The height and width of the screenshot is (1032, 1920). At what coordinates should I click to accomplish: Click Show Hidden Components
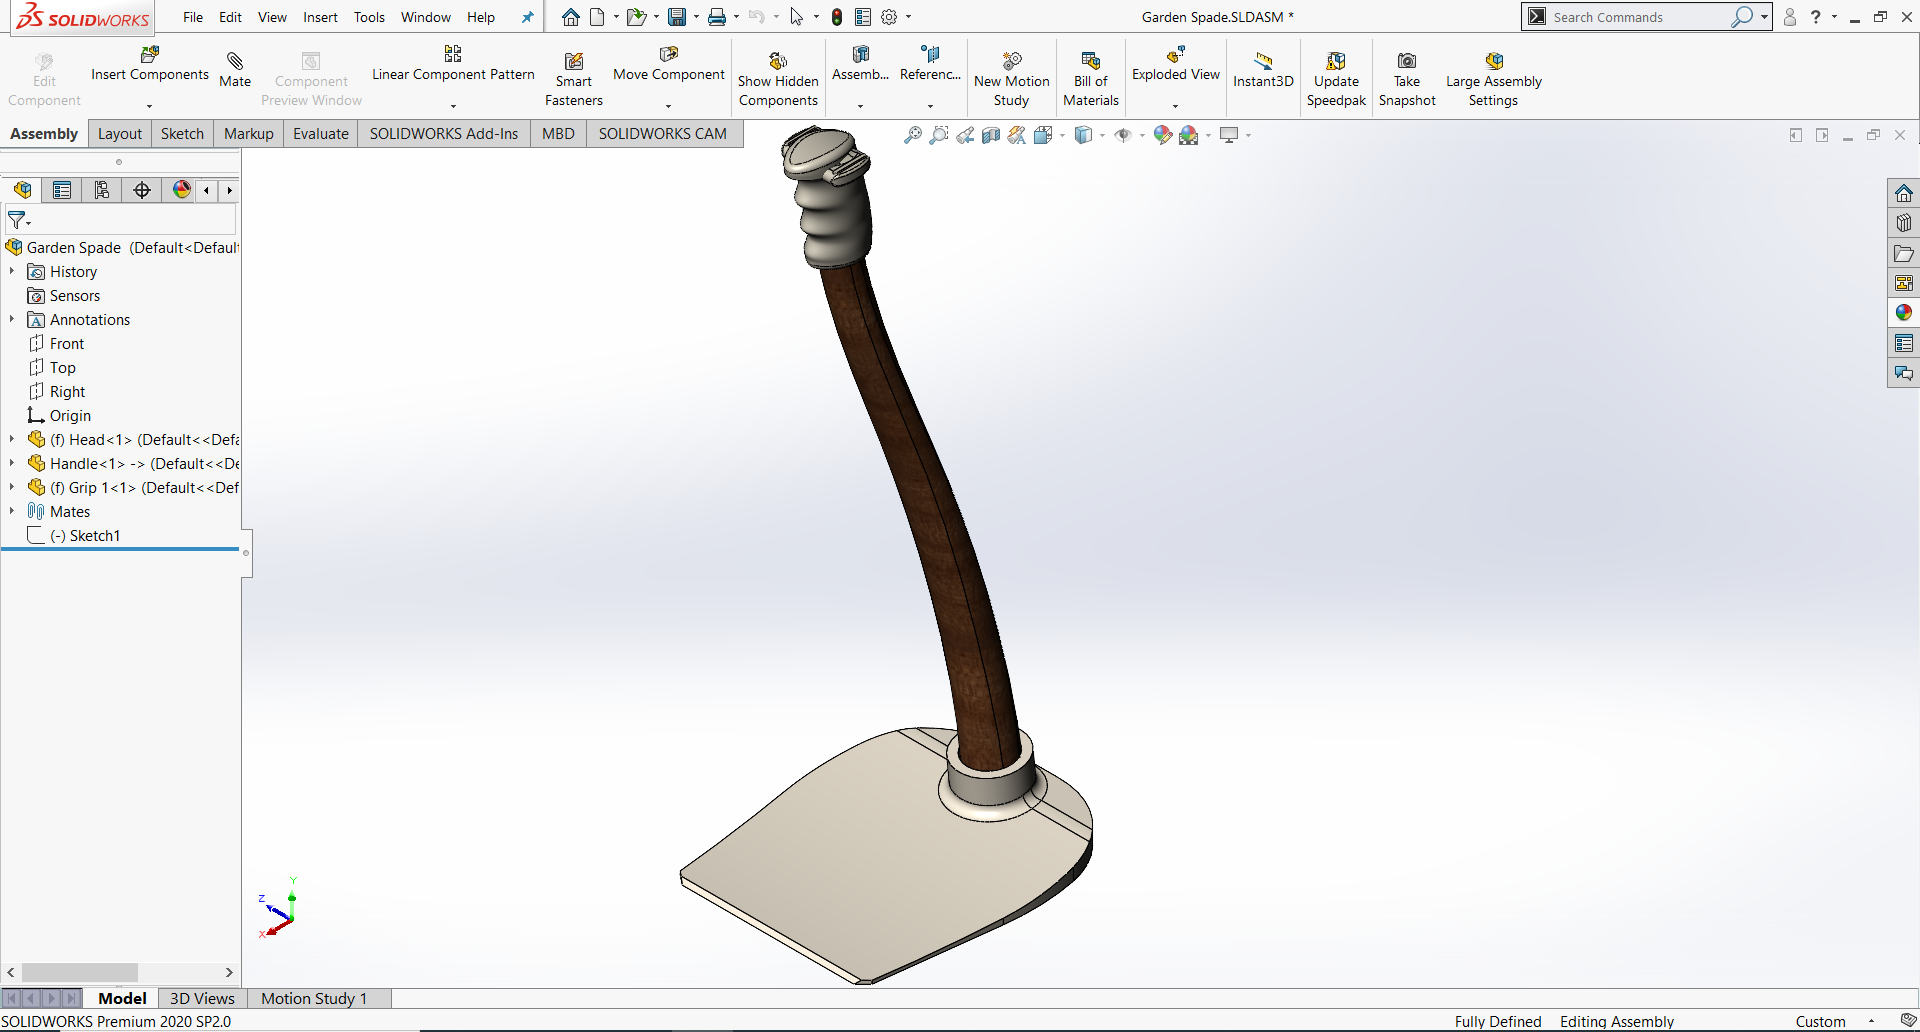click(x=778, y=80)
